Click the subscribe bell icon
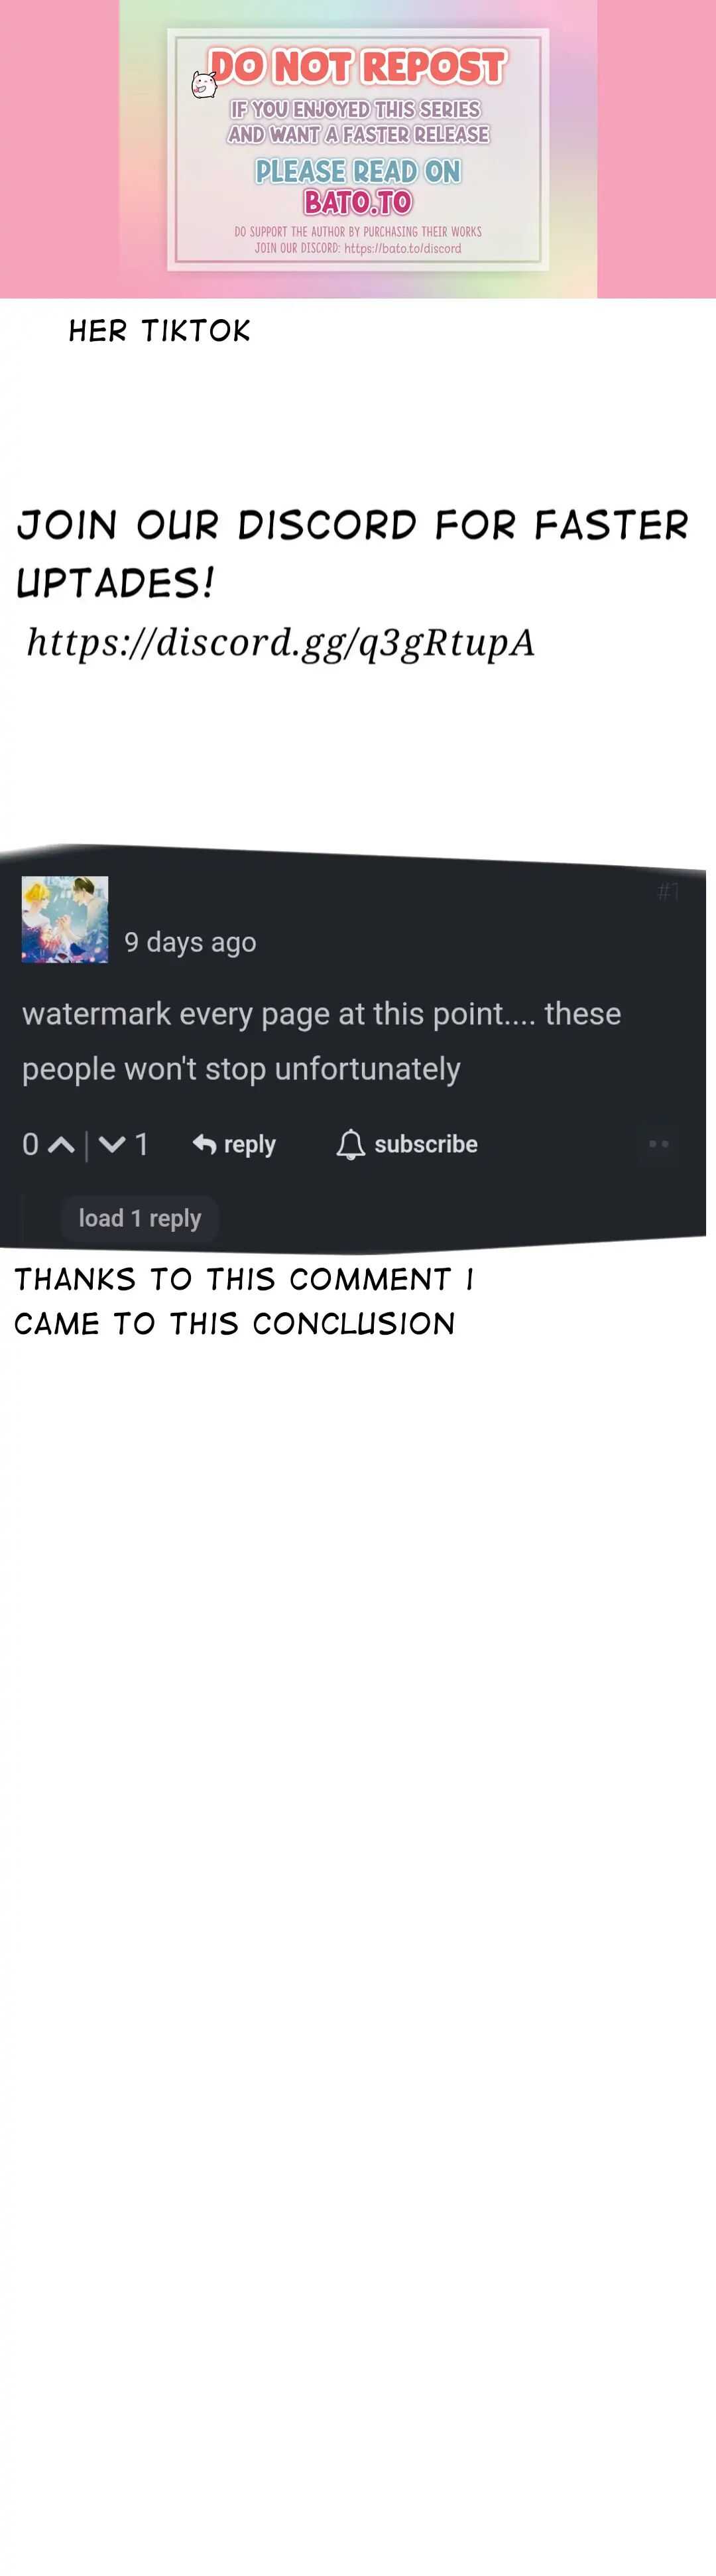 350,1144
